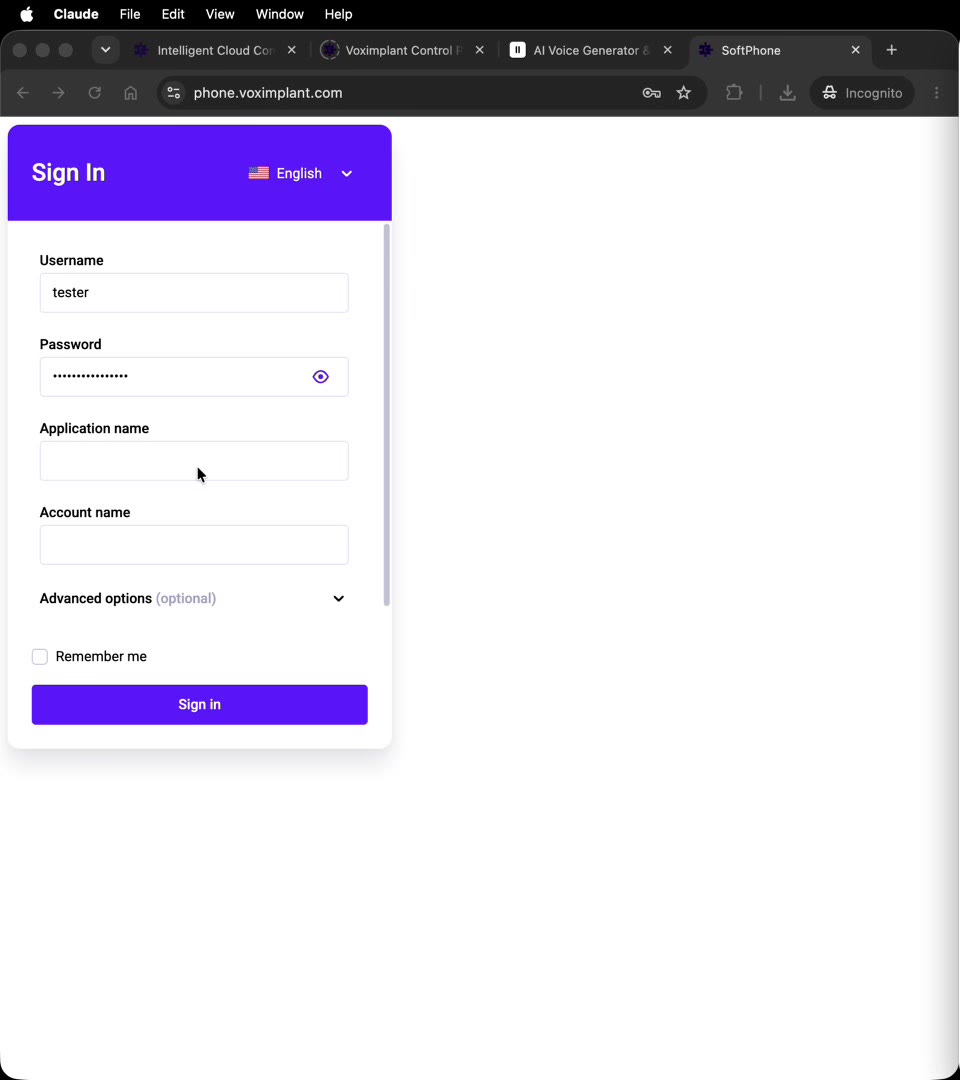The image size is (960, 1080).
Task: Open the extensions puzzle icon
Action: tap(734, 93)
